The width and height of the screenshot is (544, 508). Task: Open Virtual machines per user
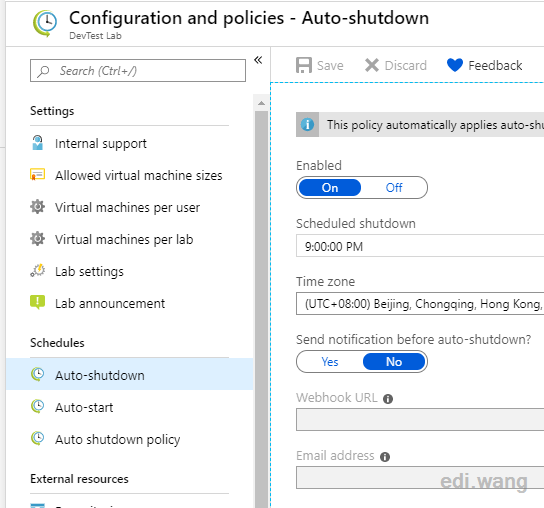pos(129,207)
